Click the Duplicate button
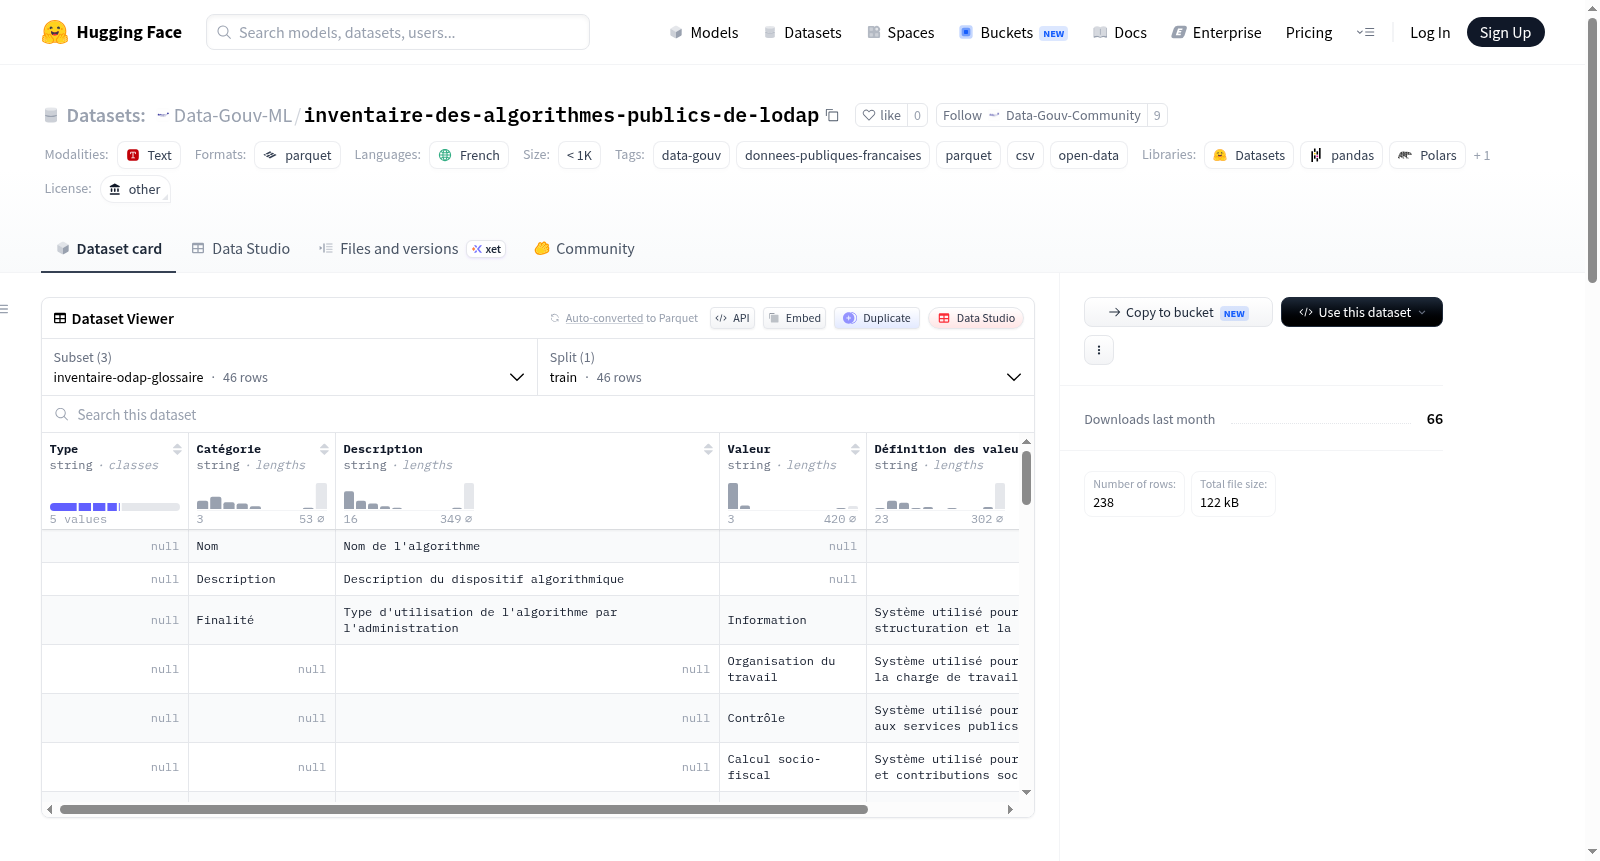1600x861 pixels. [877, 318]
